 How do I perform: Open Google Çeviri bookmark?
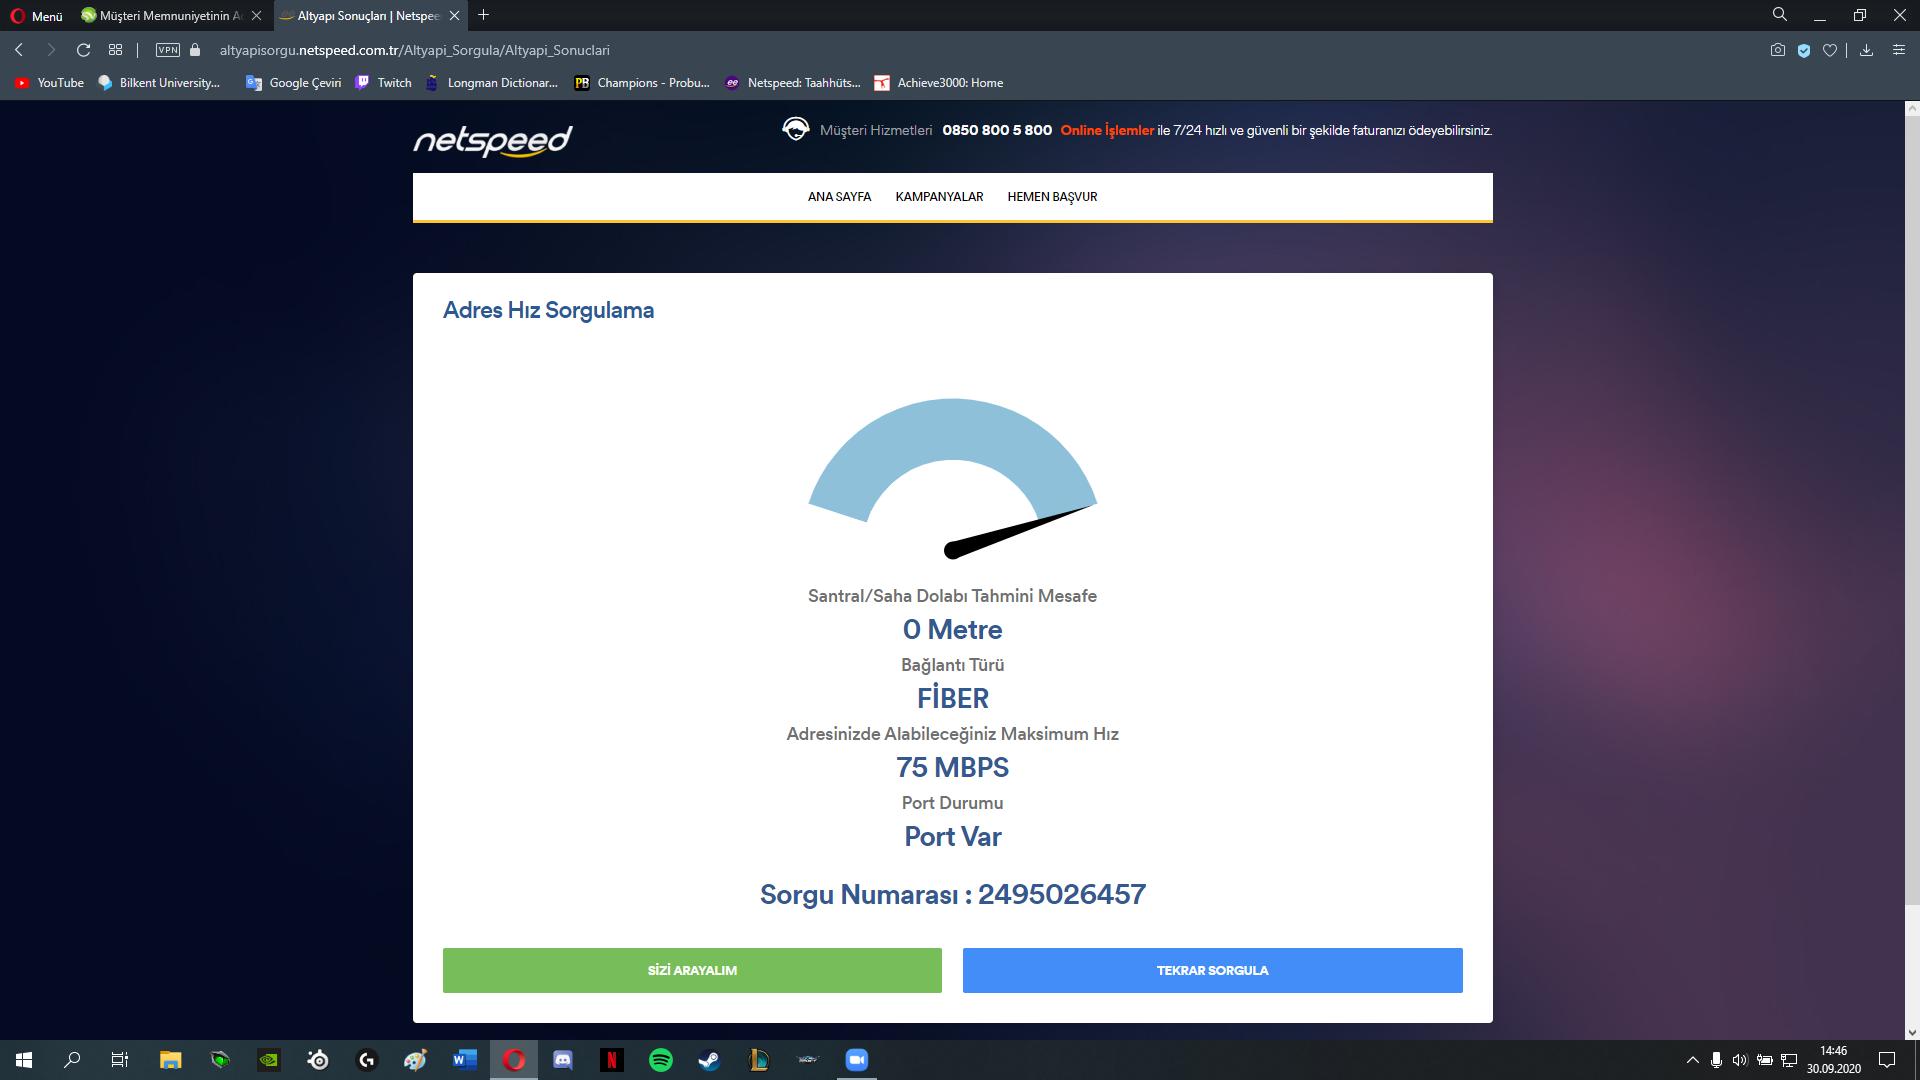[x=294, y=83]
